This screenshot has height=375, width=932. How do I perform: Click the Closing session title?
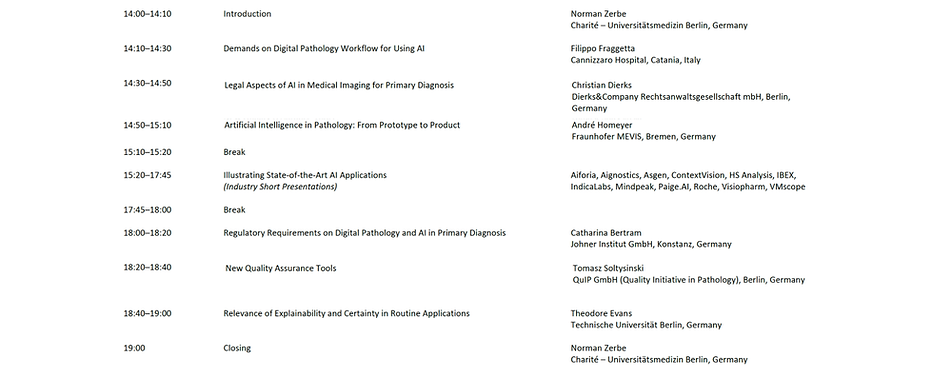237,348
